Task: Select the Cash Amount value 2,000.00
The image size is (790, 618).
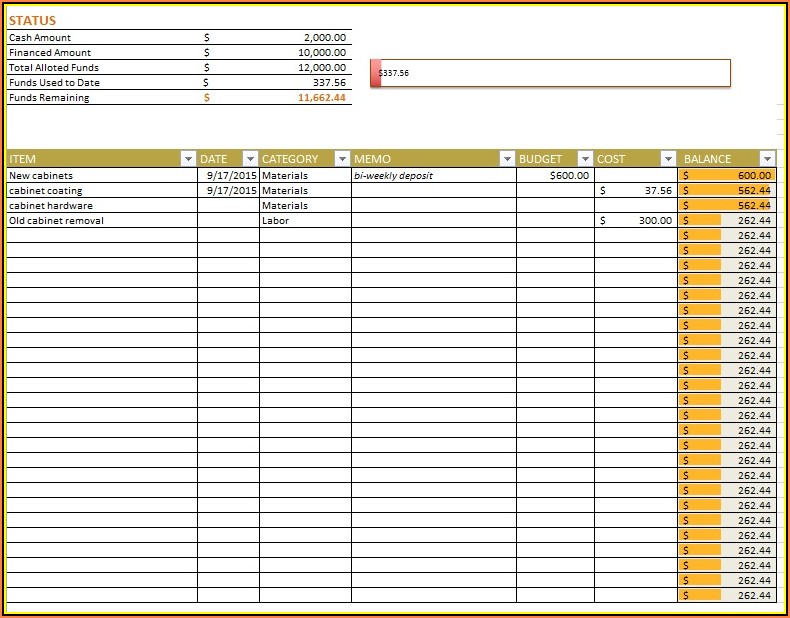Action: (x=324, y=38)
